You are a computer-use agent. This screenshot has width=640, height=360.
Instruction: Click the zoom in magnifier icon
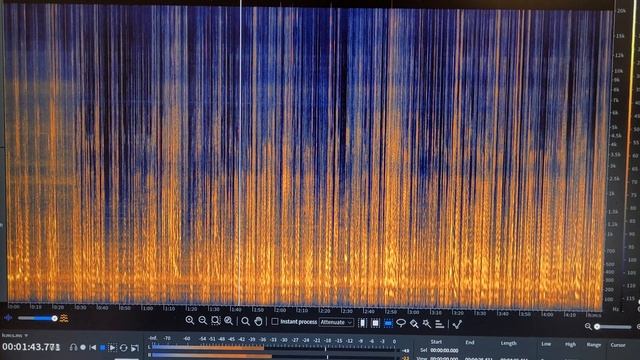190,321
